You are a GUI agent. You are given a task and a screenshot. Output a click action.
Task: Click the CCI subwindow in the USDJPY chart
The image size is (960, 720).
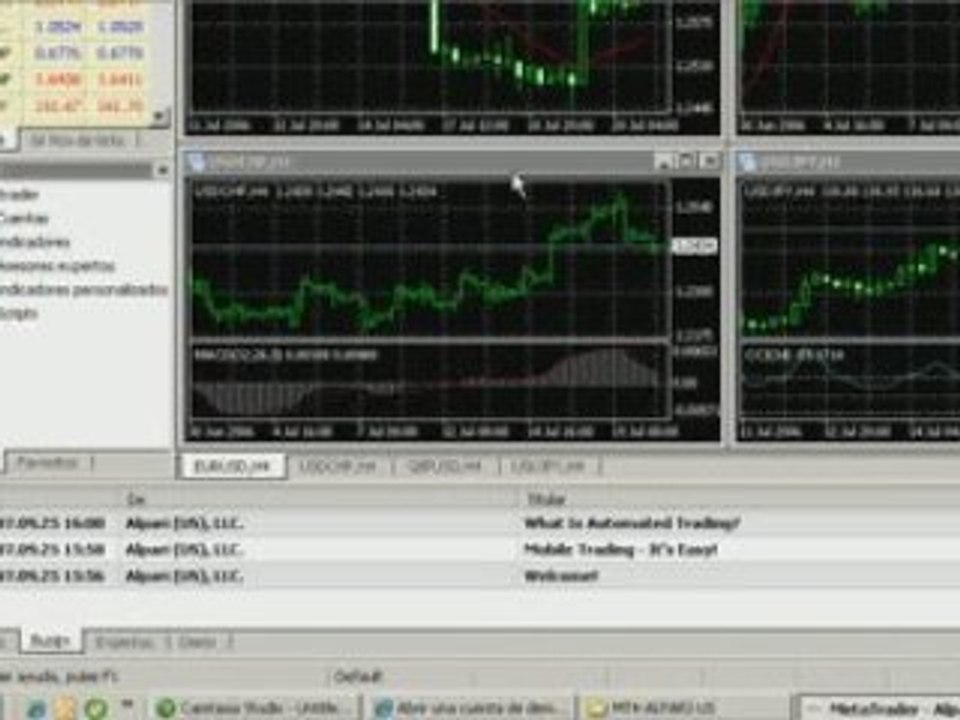point(850,381)
